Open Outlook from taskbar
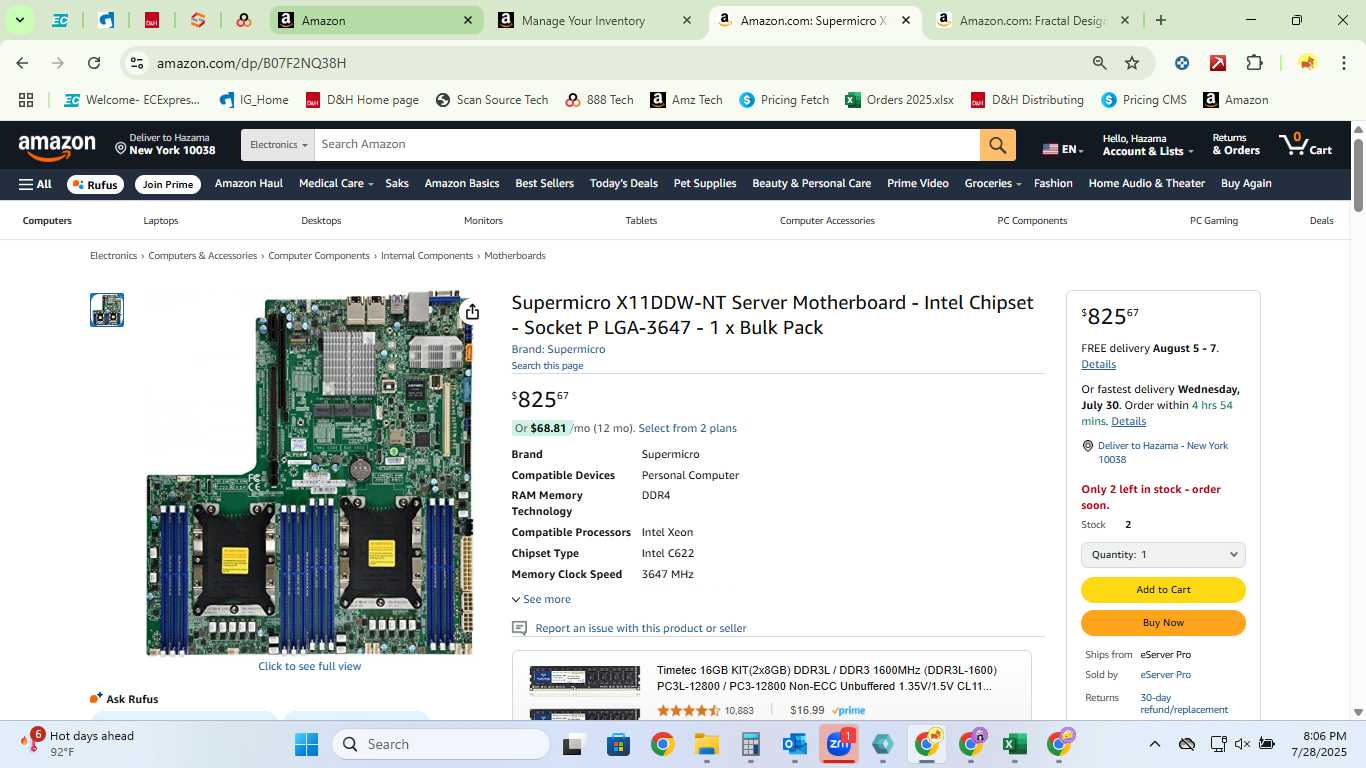 795,744
